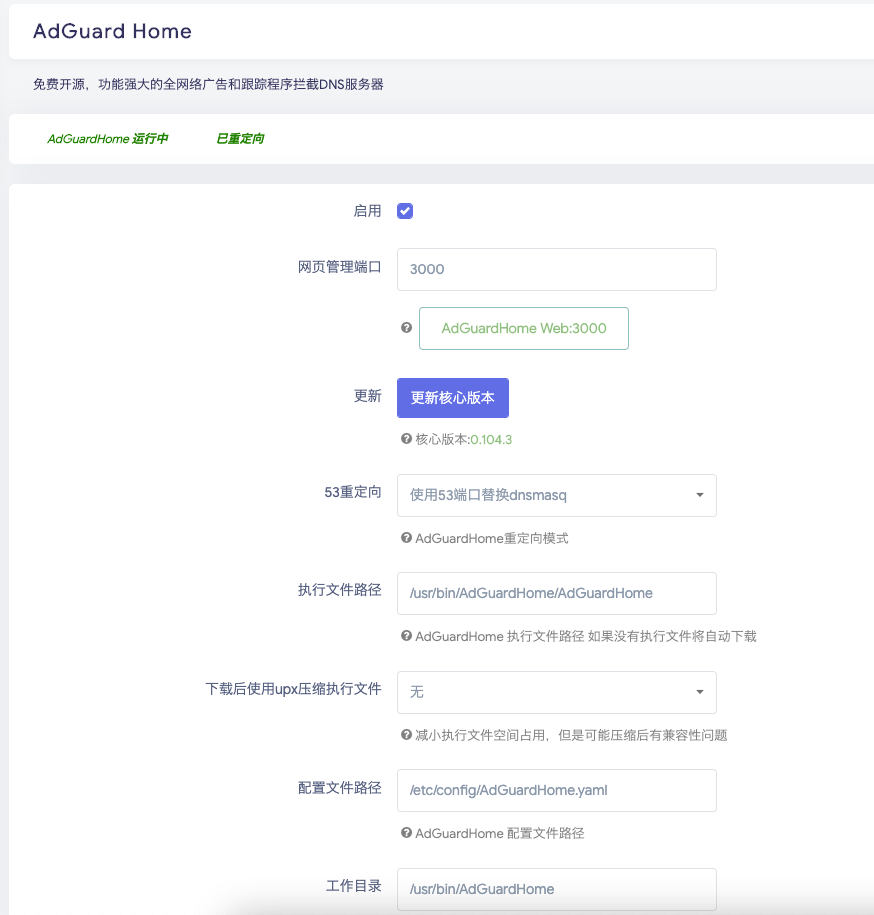Click the 网页管理端口 input field
This screenshot has height=915, width=874.
tap(557, 270)
